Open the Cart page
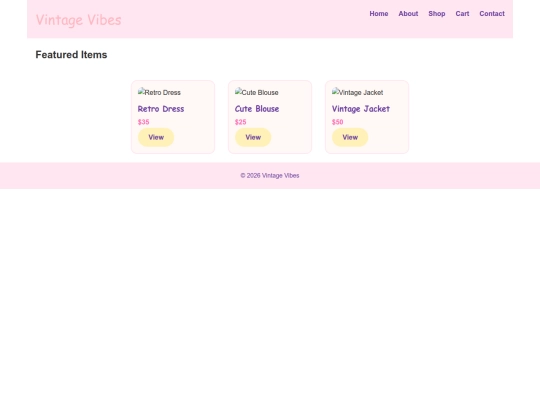 tap(462, 14)
